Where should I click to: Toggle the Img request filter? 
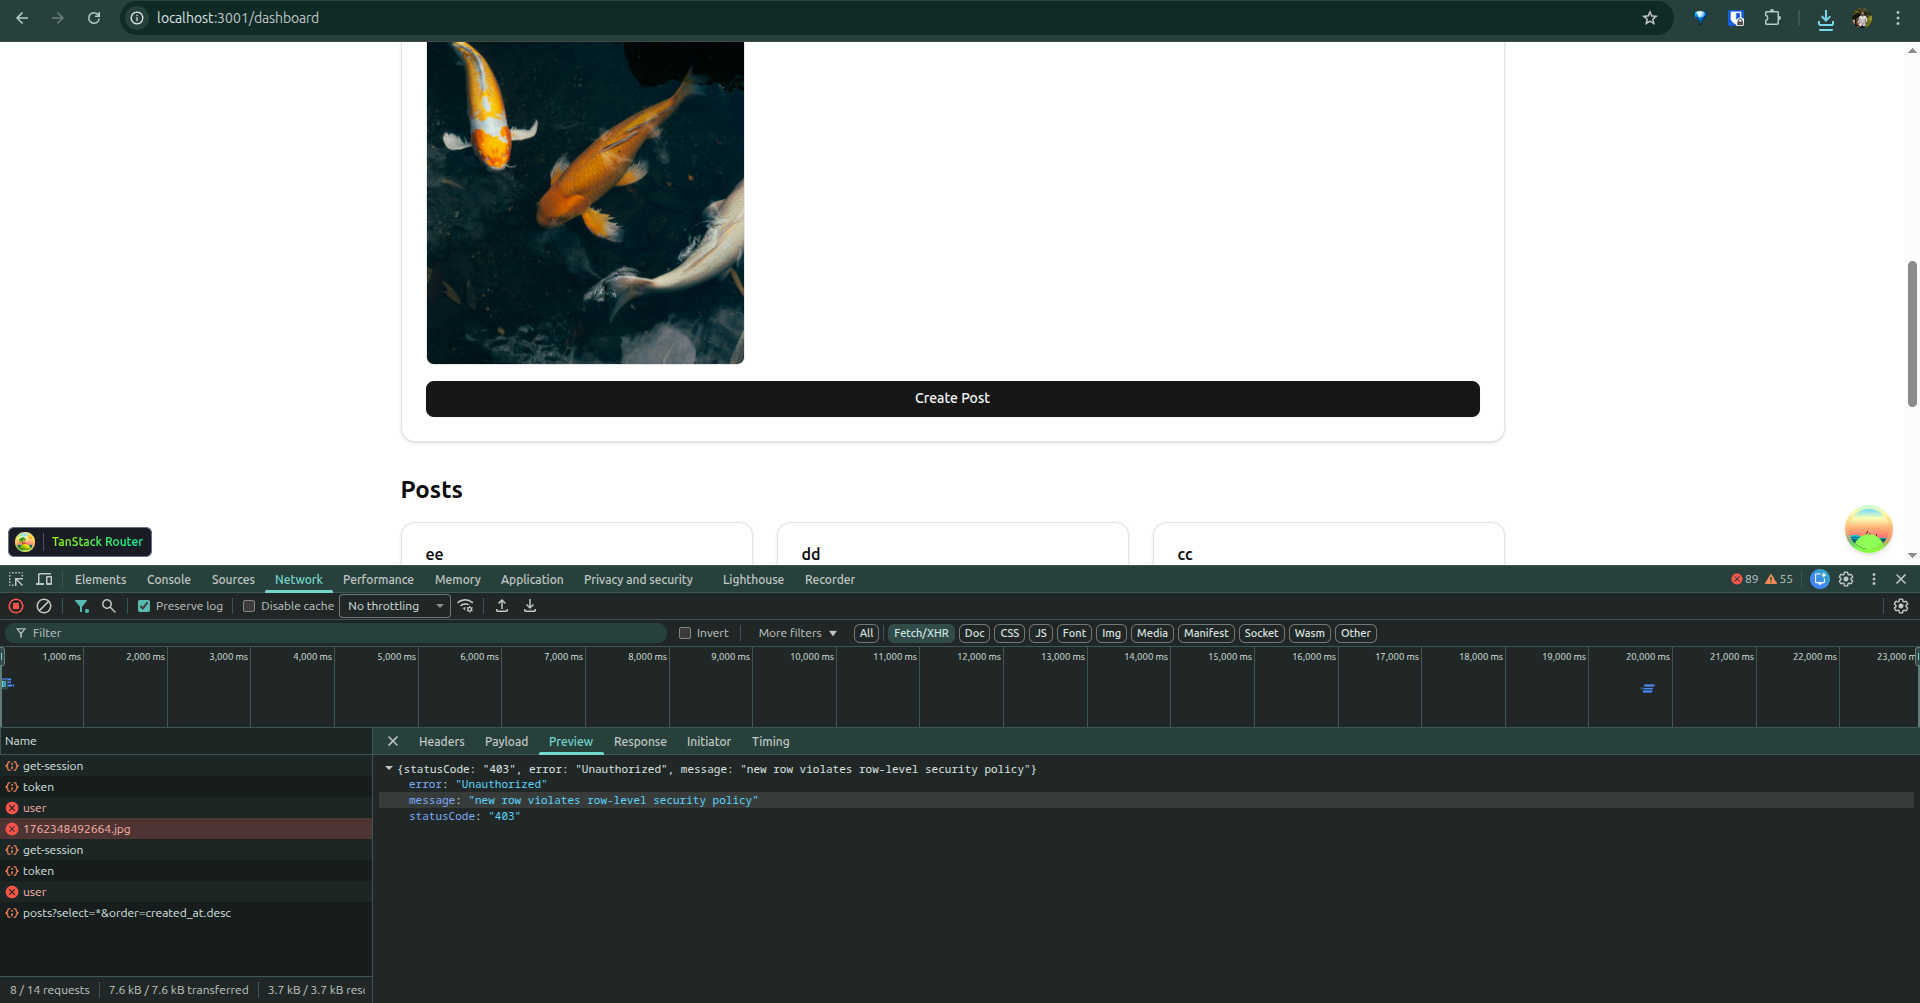coord(1111,633)
